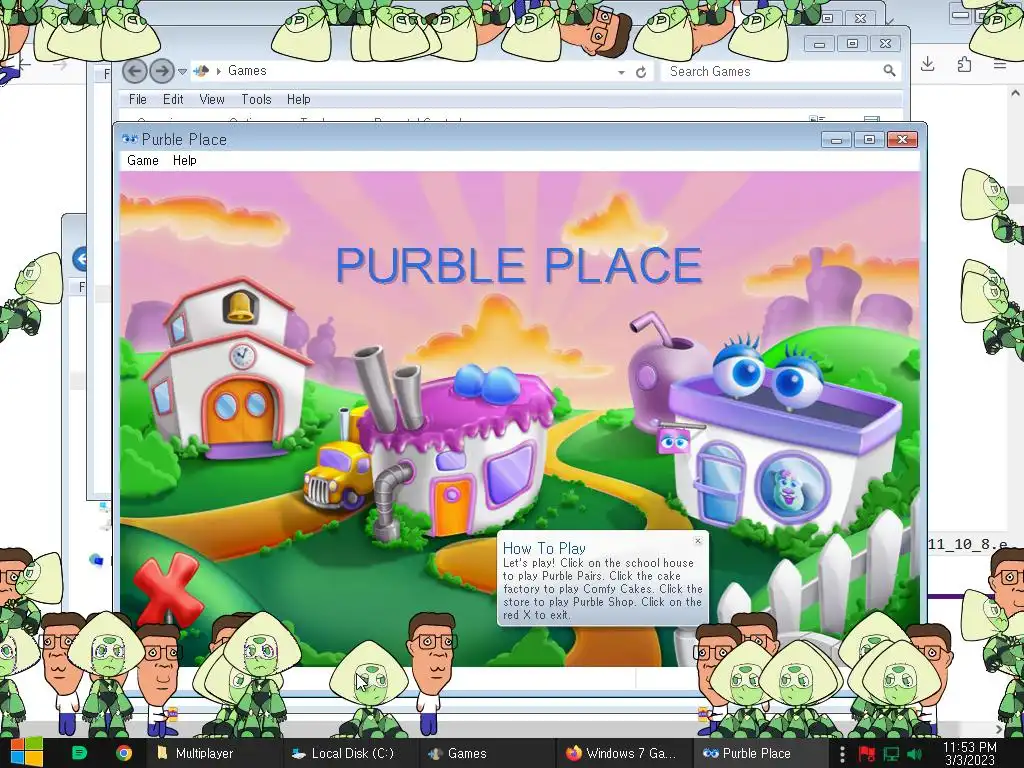Click the Forward arrow in Games window
Screen dimensions: 1024x768
pos(162,71)
